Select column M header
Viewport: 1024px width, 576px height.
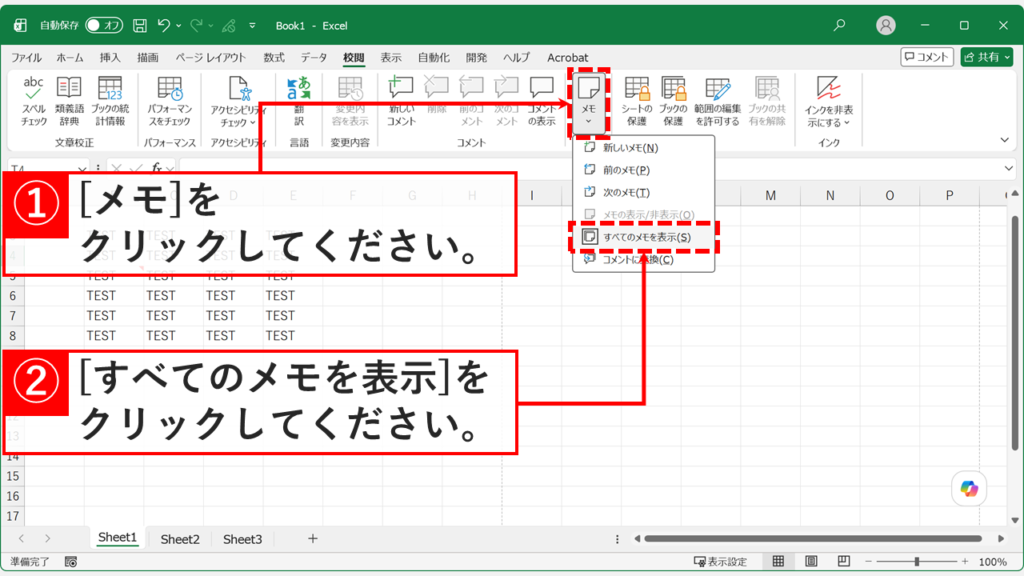point(771,195)
